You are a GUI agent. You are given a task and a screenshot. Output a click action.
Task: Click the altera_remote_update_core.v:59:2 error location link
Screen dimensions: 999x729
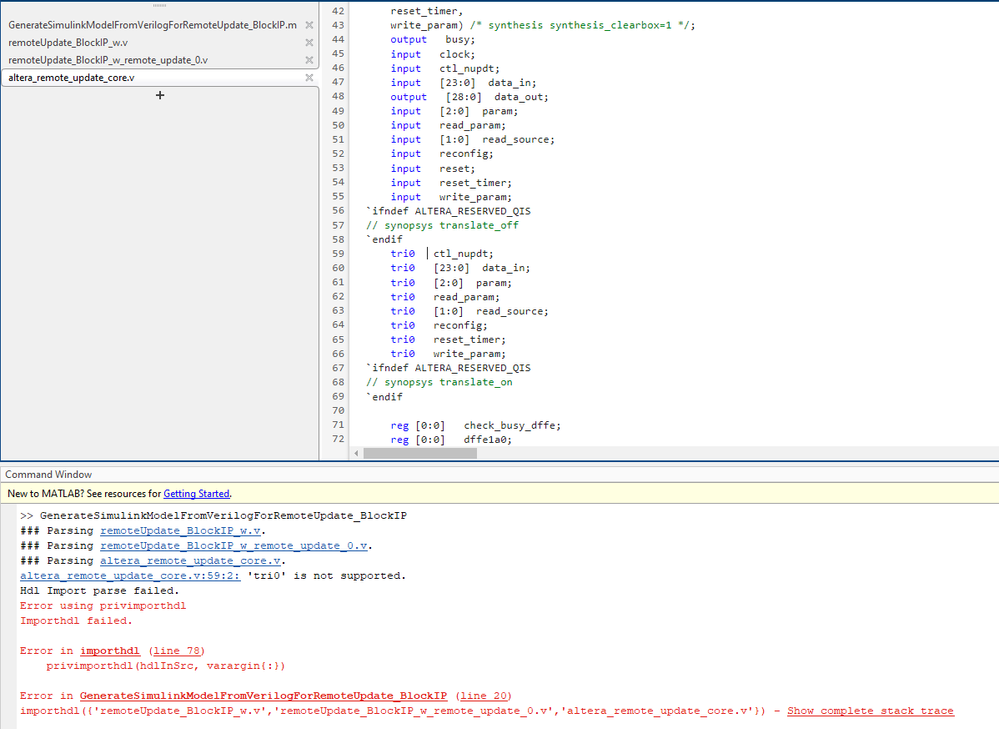pyautogui.click(x=129, y=576)
